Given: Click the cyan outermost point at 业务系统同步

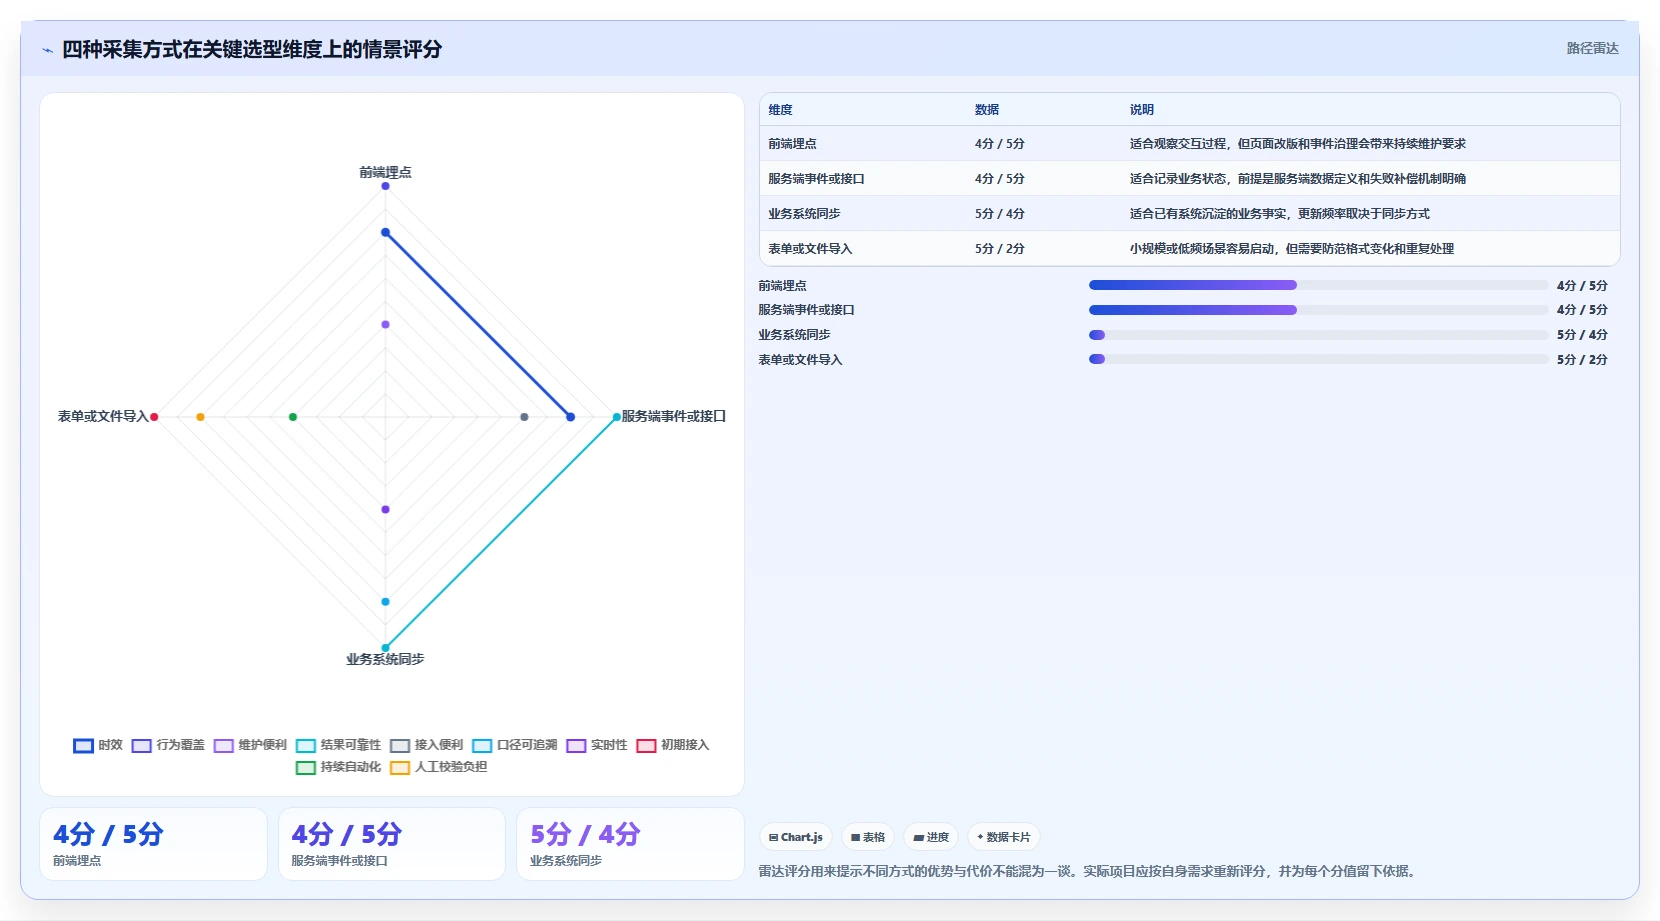Looking at the screenshot, I should click(385, 648).
